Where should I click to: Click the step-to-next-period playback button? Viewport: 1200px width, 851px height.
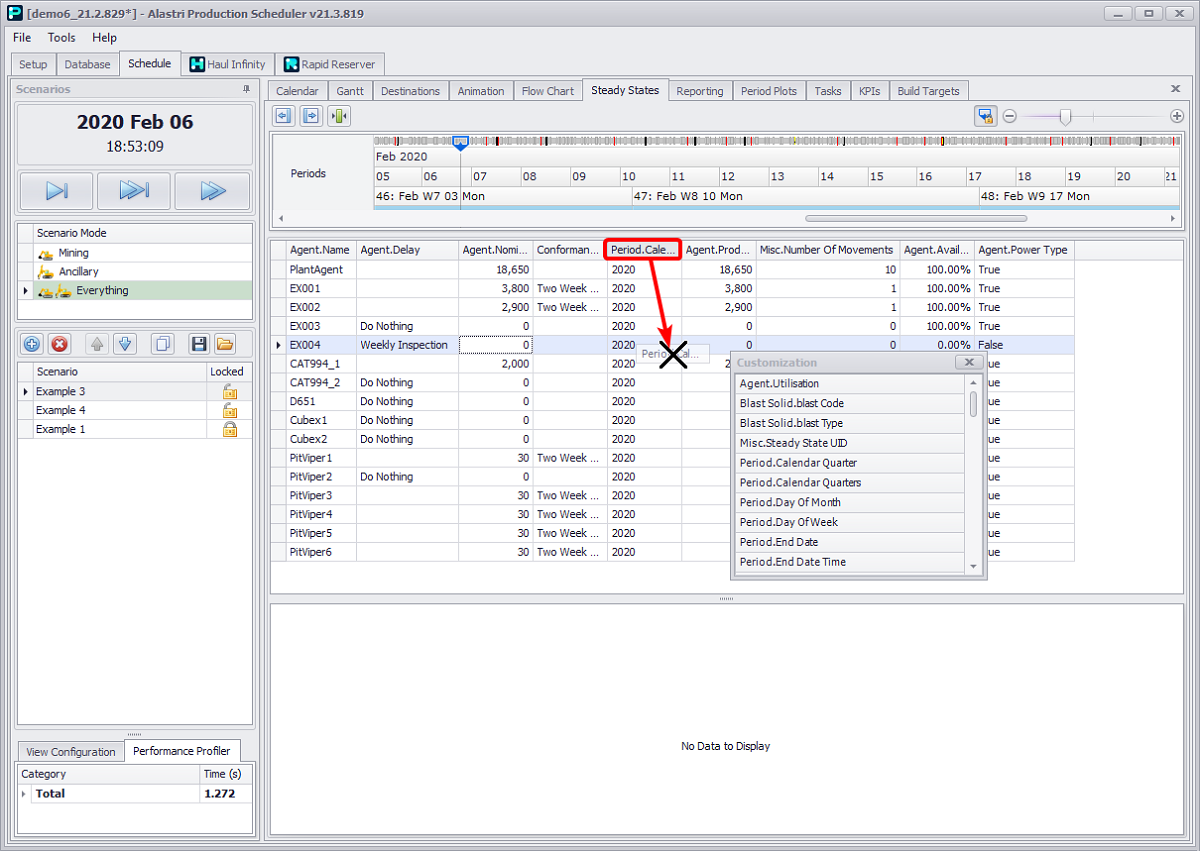click(x=56, y=191)
